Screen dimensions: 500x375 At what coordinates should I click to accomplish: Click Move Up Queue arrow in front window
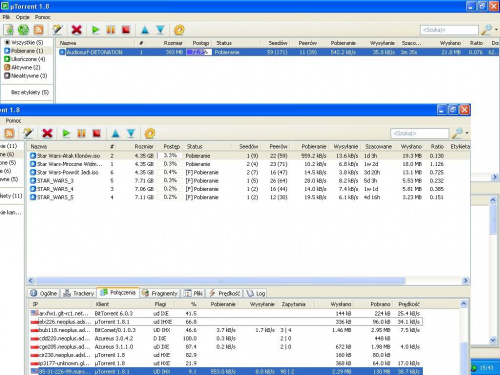115,133
